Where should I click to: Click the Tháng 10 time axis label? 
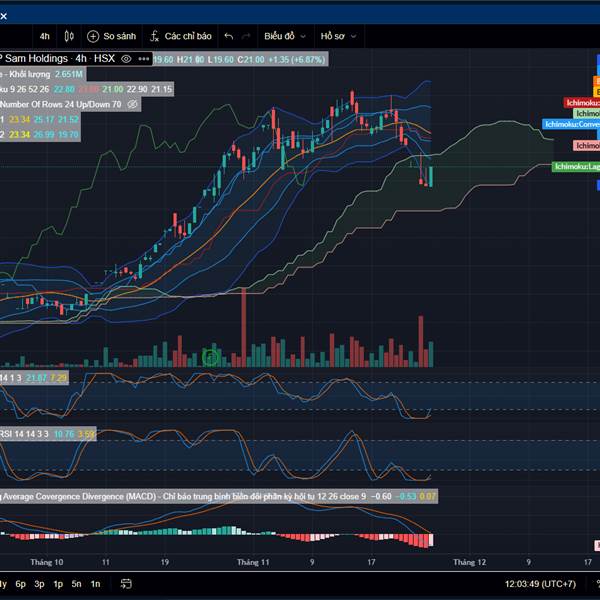click(x=47, y=562)
